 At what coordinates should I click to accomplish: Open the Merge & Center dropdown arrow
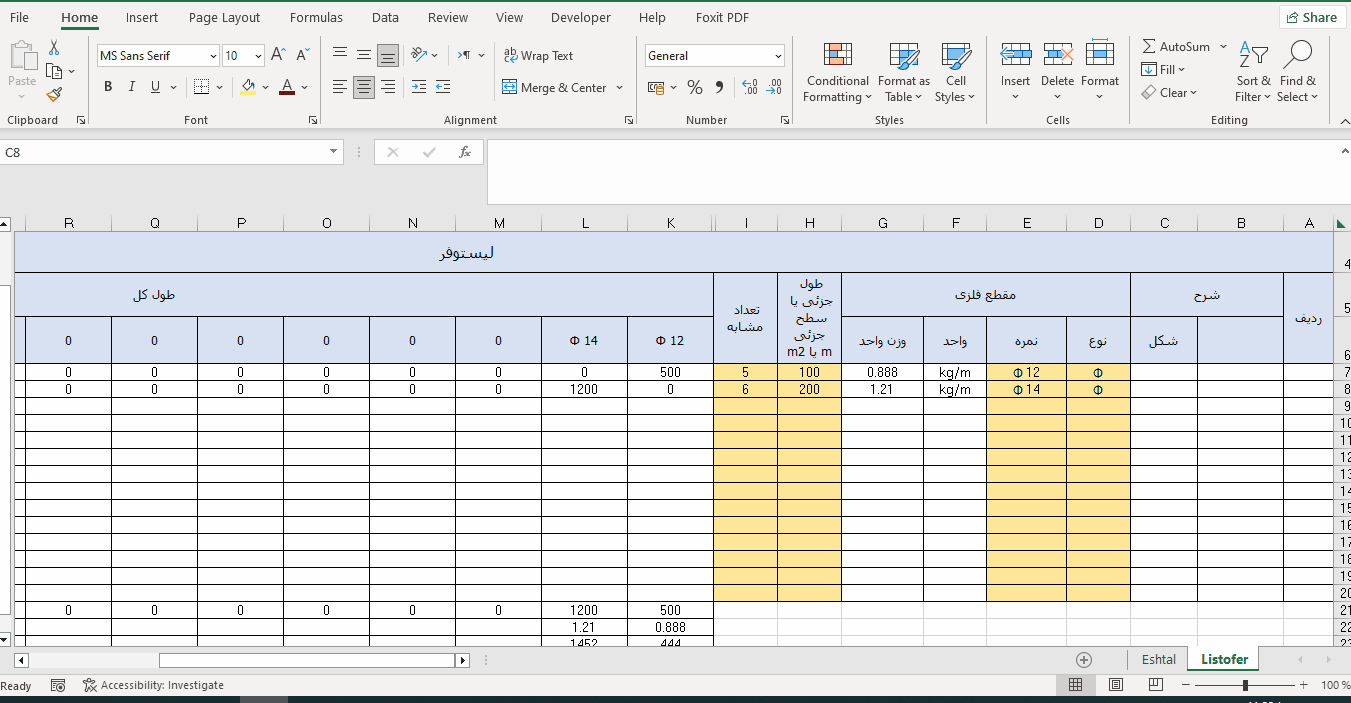click(x=620, y=88)
